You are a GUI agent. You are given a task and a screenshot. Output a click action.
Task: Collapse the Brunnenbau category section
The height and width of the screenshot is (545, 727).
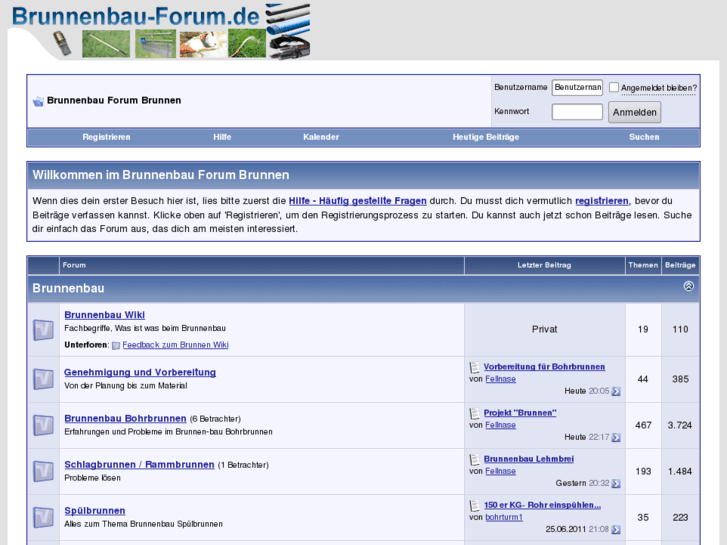(689, 286)
